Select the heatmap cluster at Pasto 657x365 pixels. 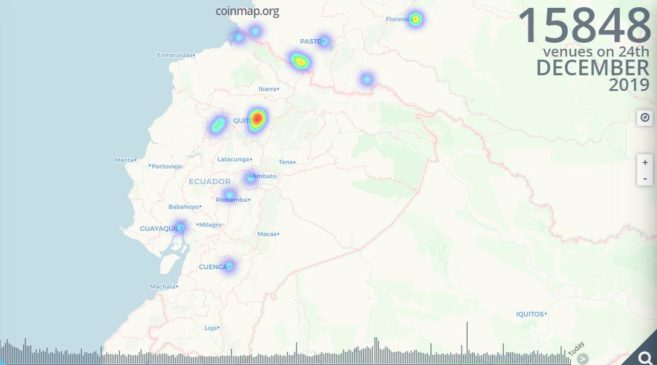323,41
